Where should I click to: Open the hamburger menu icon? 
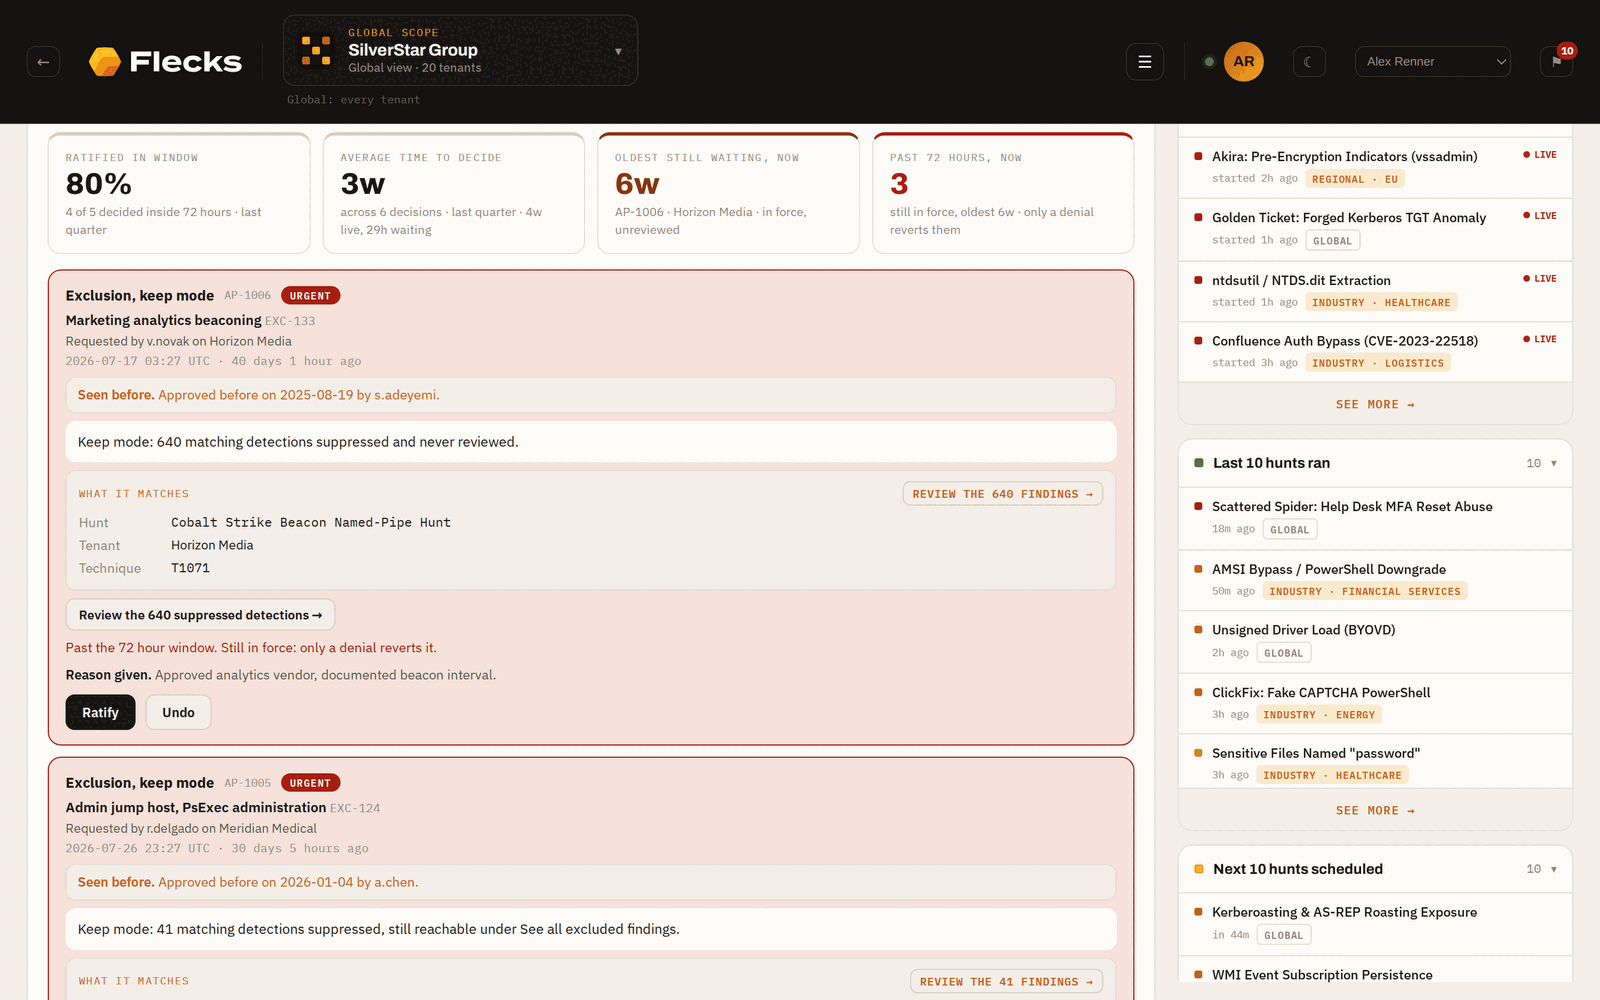pos(1145,62)
